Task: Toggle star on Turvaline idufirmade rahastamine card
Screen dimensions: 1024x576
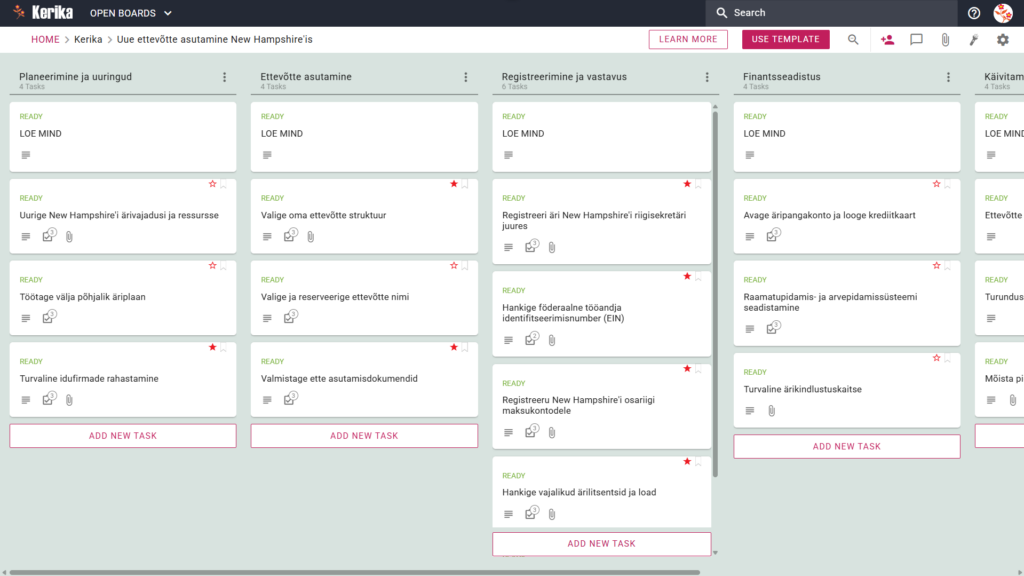Action: point(212,347)
